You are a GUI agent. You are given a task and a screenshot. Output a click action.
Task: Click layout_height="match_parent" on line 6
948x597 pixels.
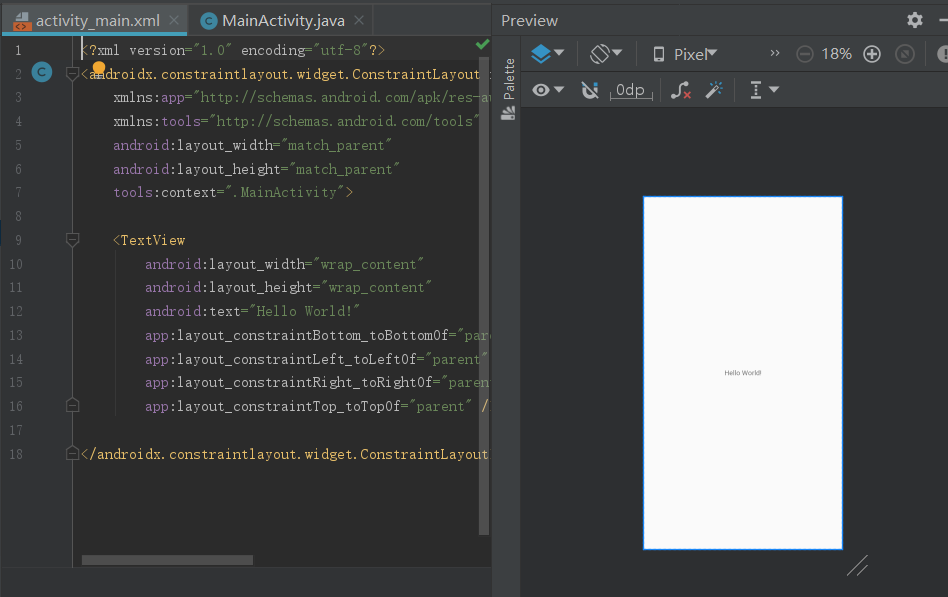click(256, 169)
